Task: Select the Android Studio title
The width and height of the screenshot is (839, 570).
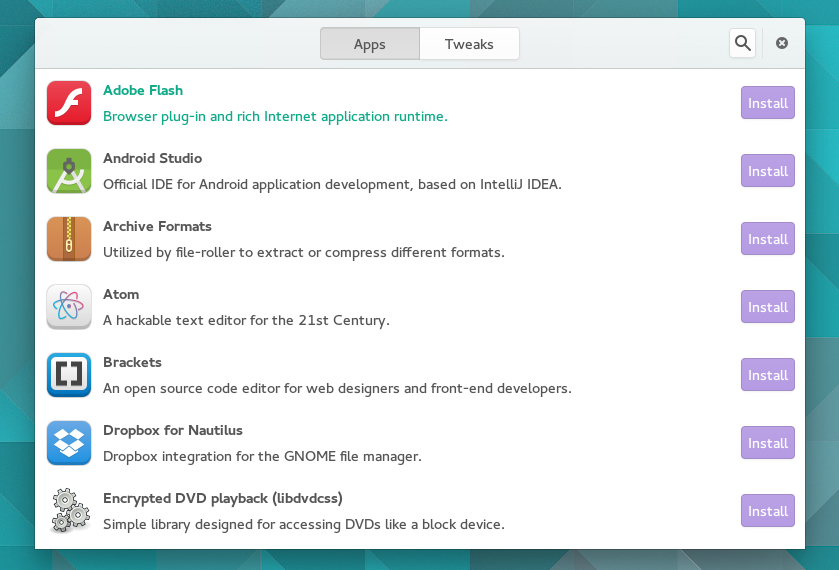Action: [x=152, y=158]
